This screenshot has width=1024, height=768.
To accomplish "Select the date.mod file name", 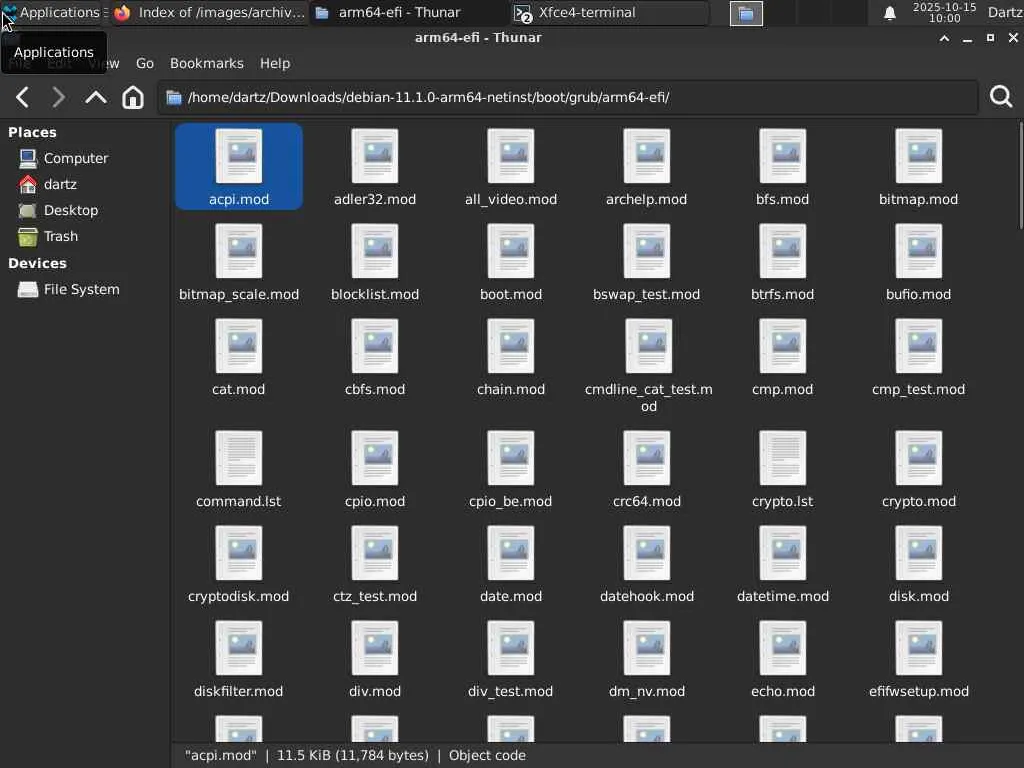I will [511, 596].
